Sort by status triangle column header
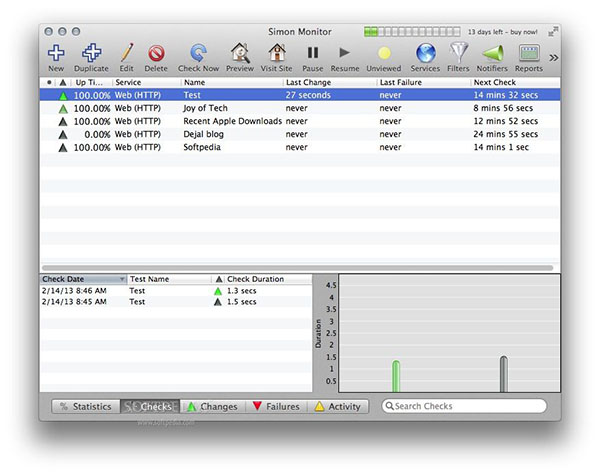 pyautogui.click(x=63, y=82)
